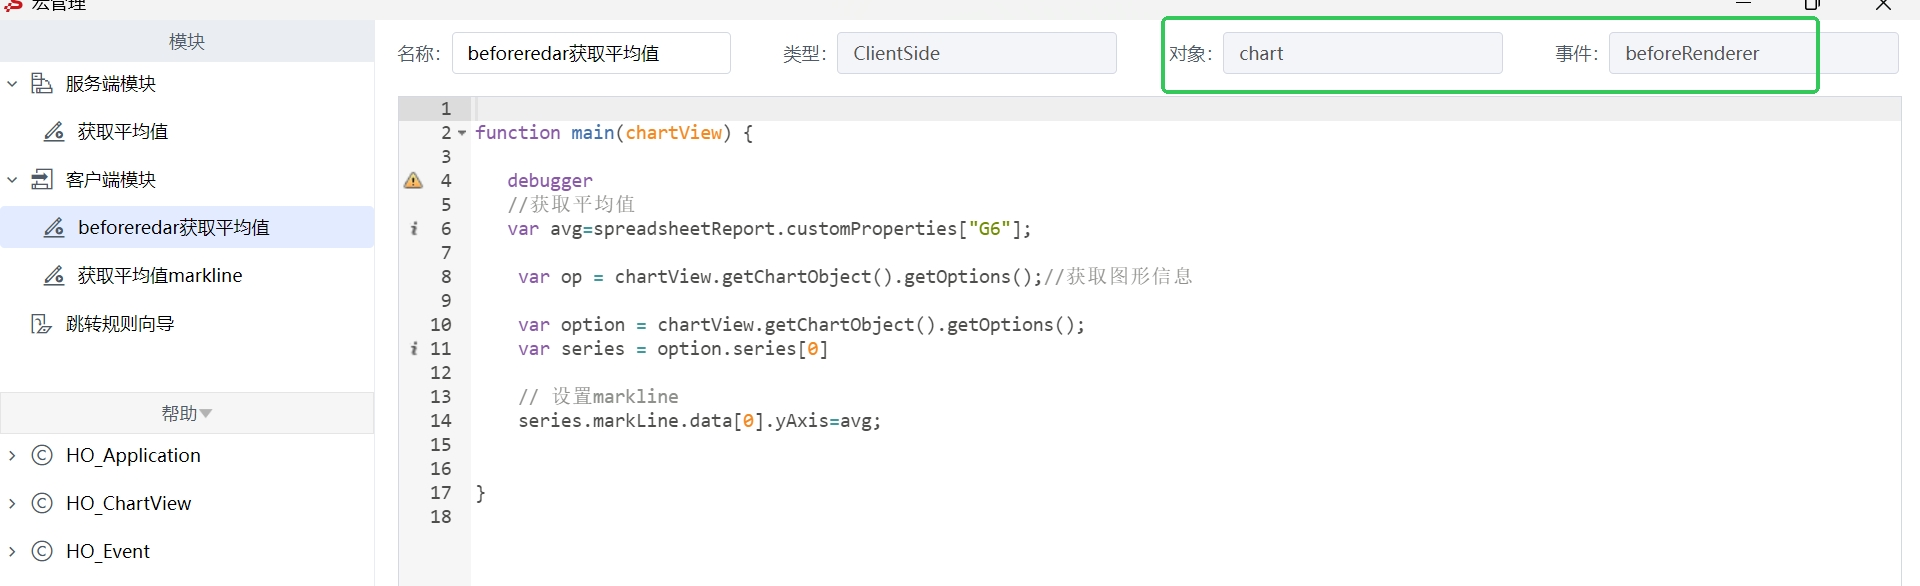Click the 模块 panel header

tap(187, 41)
